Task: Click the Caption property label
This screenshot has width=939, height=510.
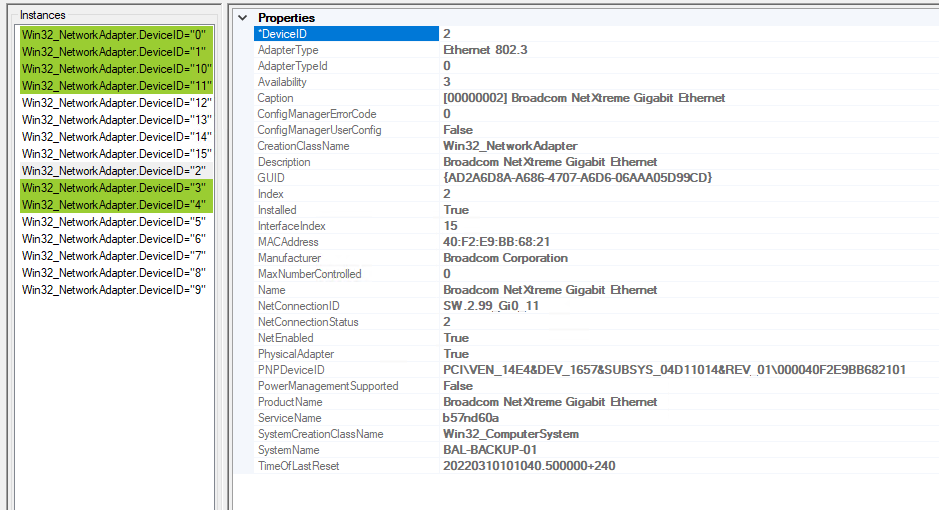Action: pyautogui.click(x=275, y=98)
